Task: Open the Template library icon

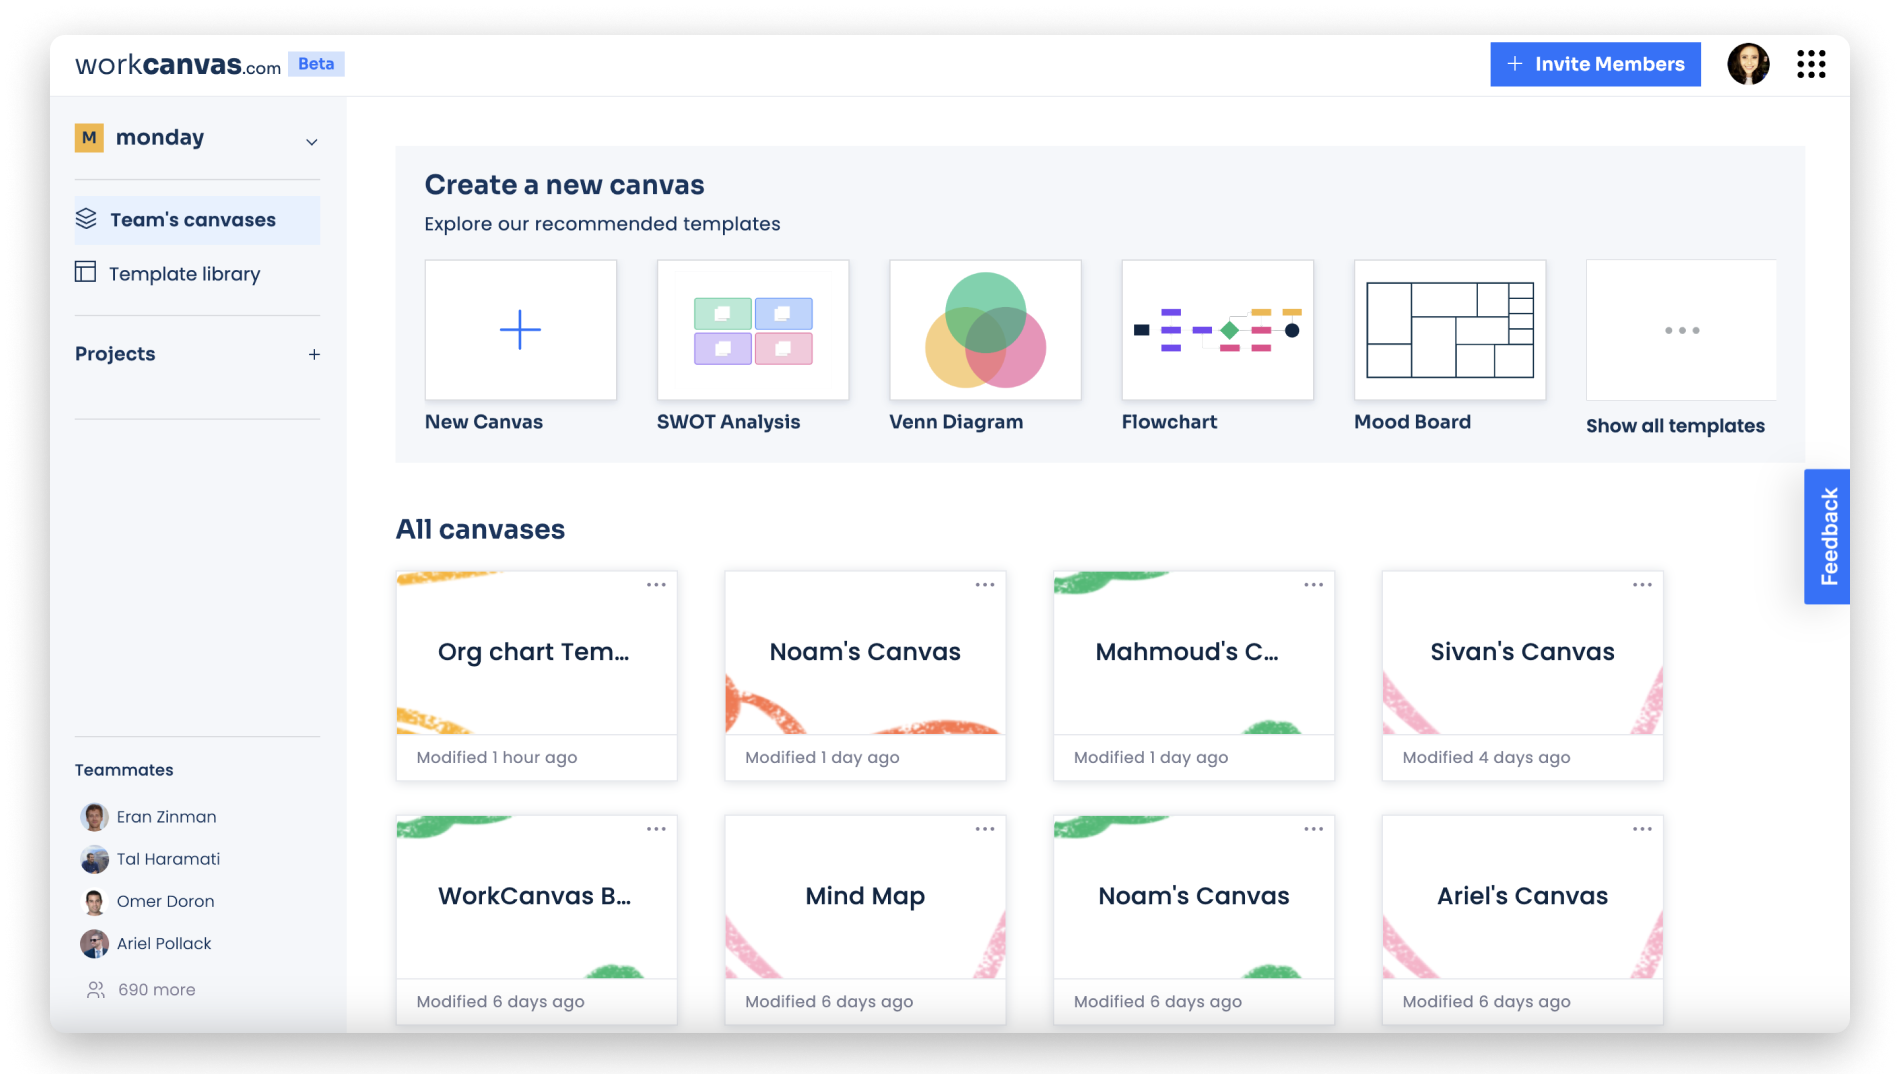Action: click(88, 272)
